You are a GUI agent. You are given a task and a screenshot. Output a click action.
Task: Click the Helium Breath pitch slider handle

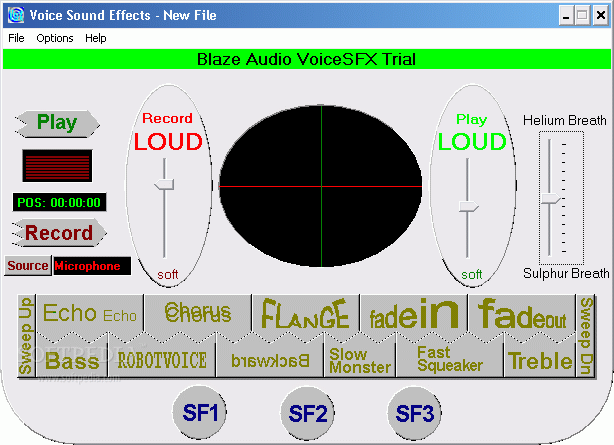551,199
